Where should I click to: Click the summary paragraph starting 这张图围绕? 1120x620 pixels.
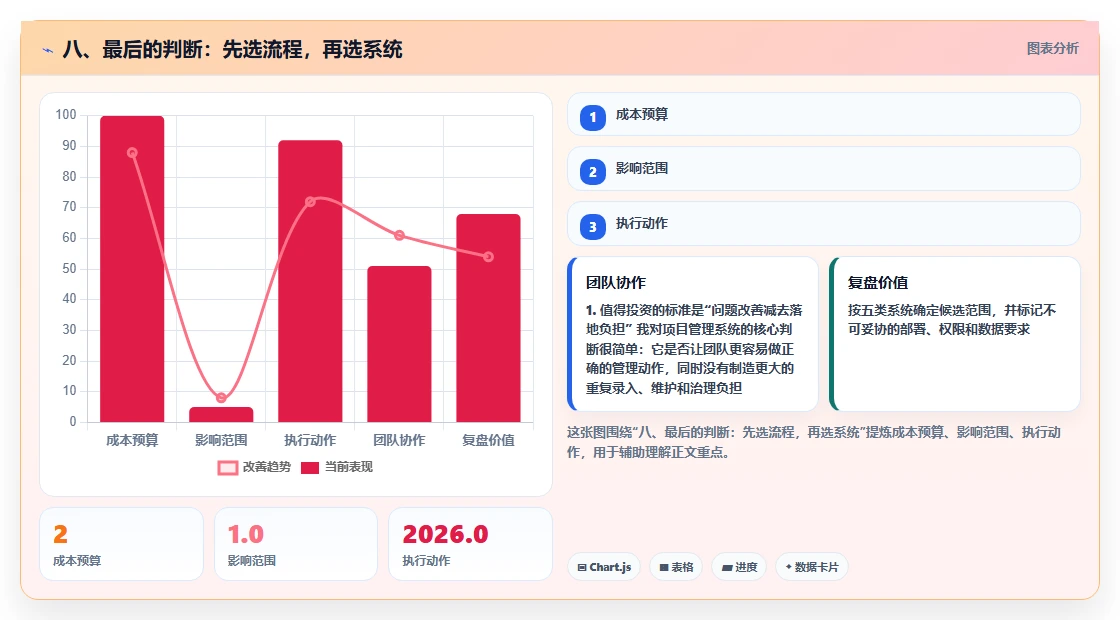click(814, 442)
